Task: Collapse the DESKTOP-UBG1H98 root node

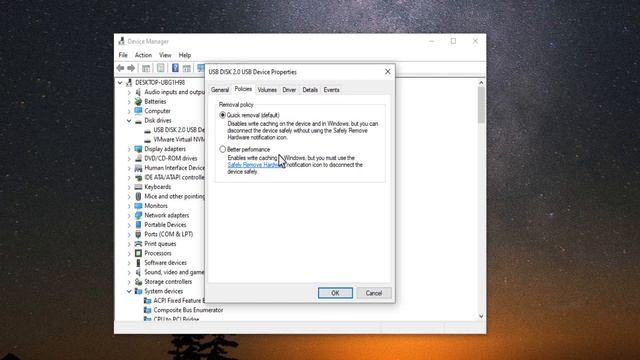Action: 120,83
